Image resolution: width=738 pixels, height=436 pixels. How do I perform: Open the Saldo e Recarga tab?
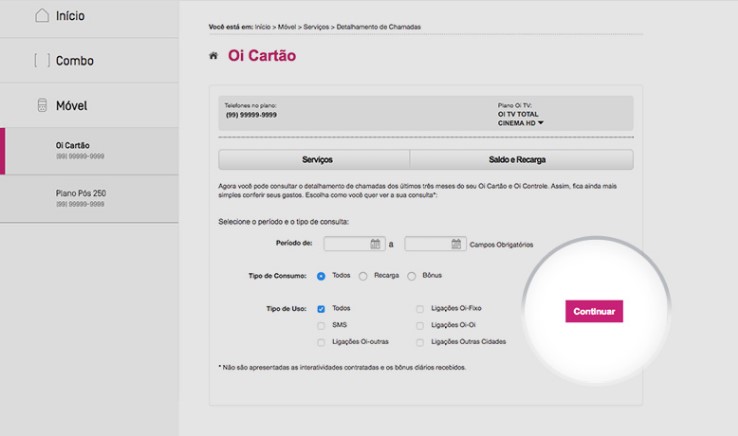click(521, 160)
